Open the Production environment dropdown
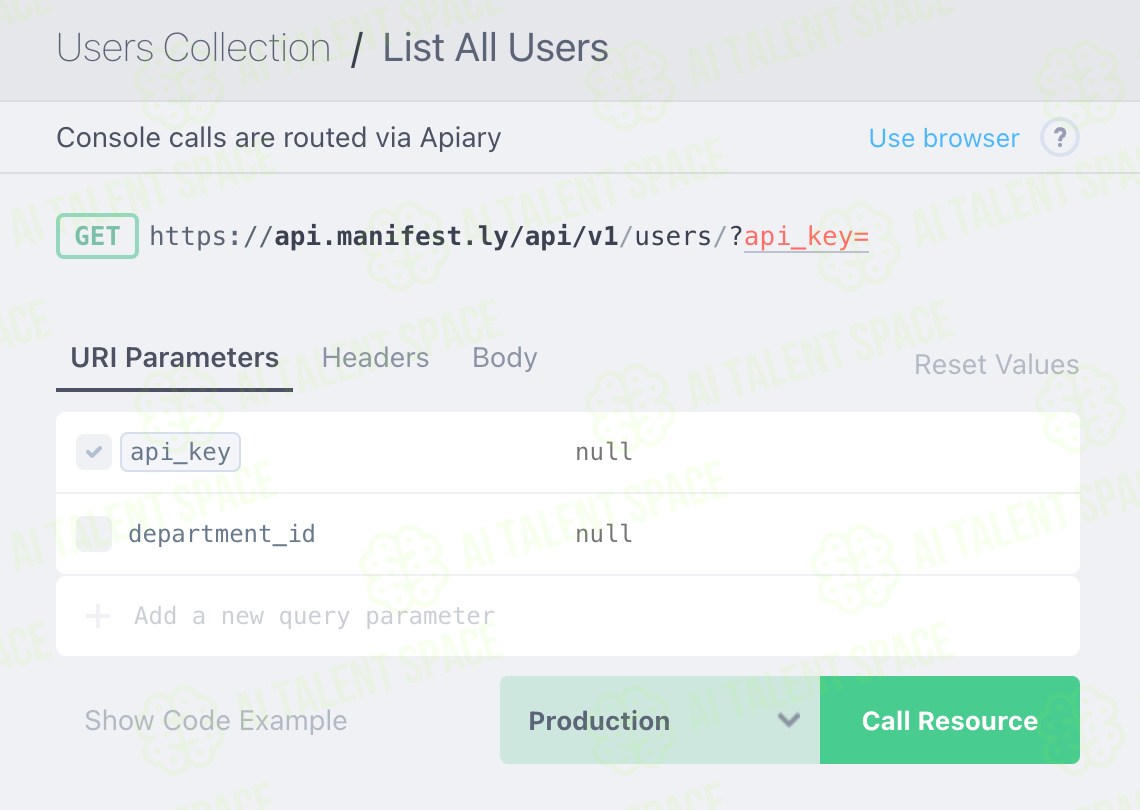Screen dimensions: 1140x810 pos(659,720)
